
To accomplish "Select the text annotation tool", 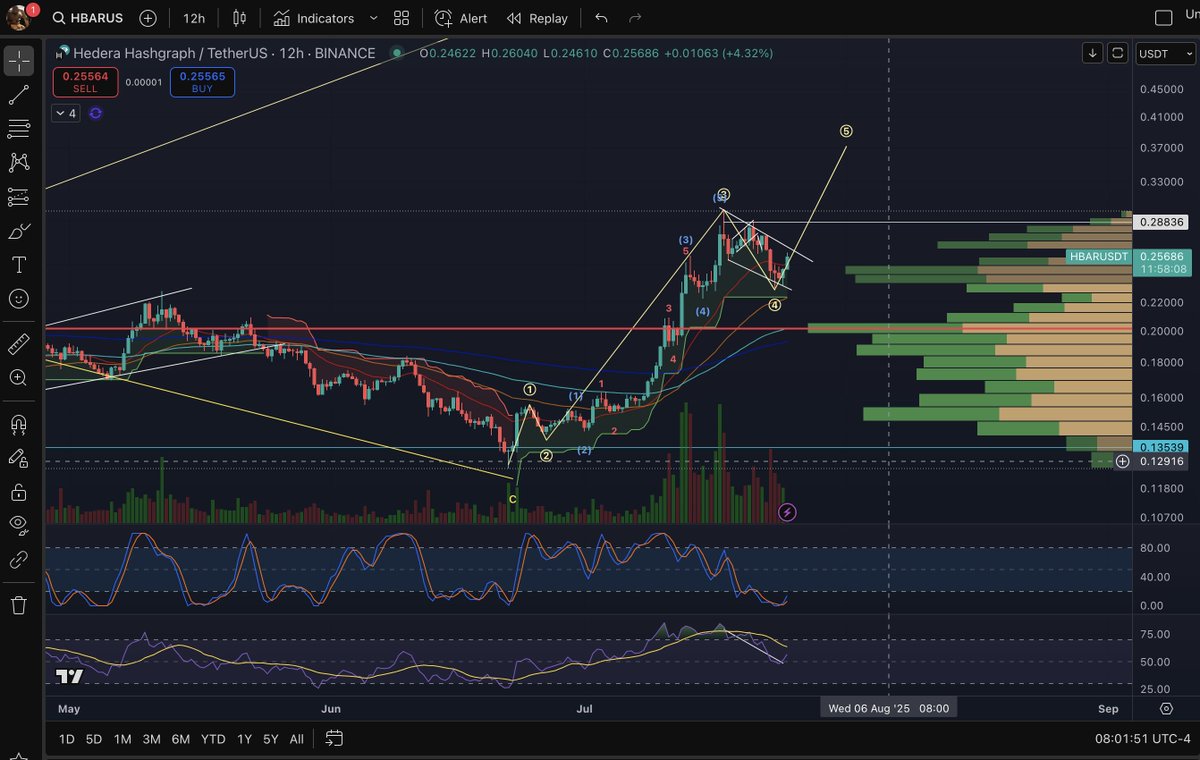I will coord(19,264).
